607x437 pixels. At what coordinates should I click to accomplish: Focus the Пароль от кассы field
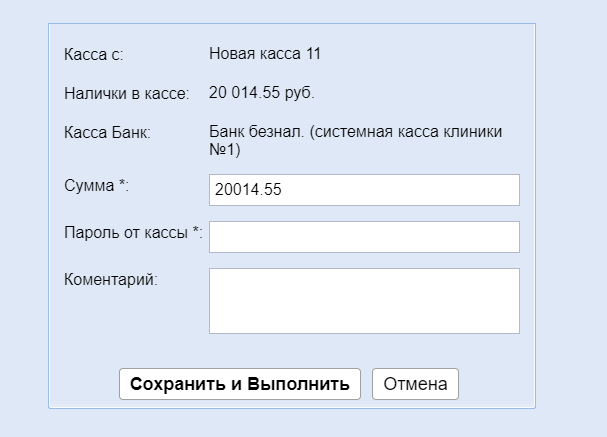[364, 237]
